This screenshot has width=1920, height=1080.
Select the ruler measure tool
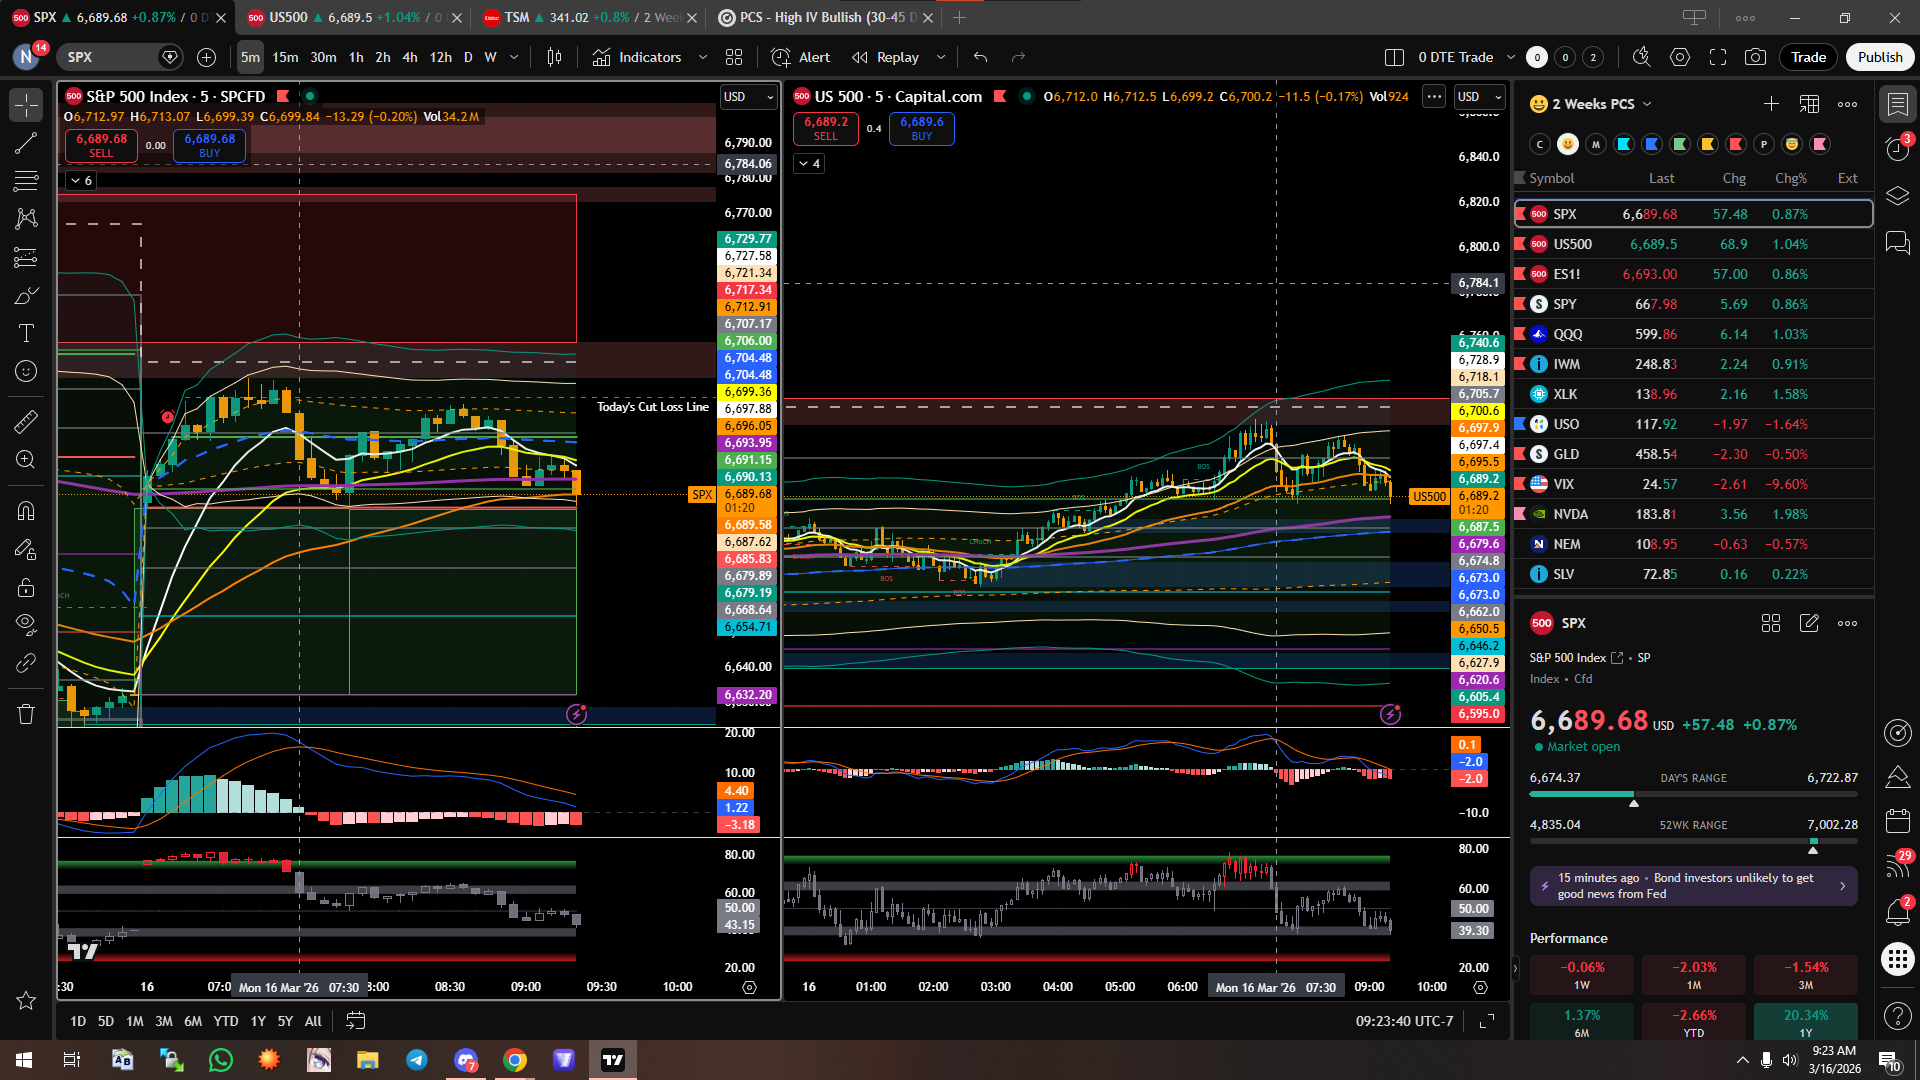pos(26,422)
